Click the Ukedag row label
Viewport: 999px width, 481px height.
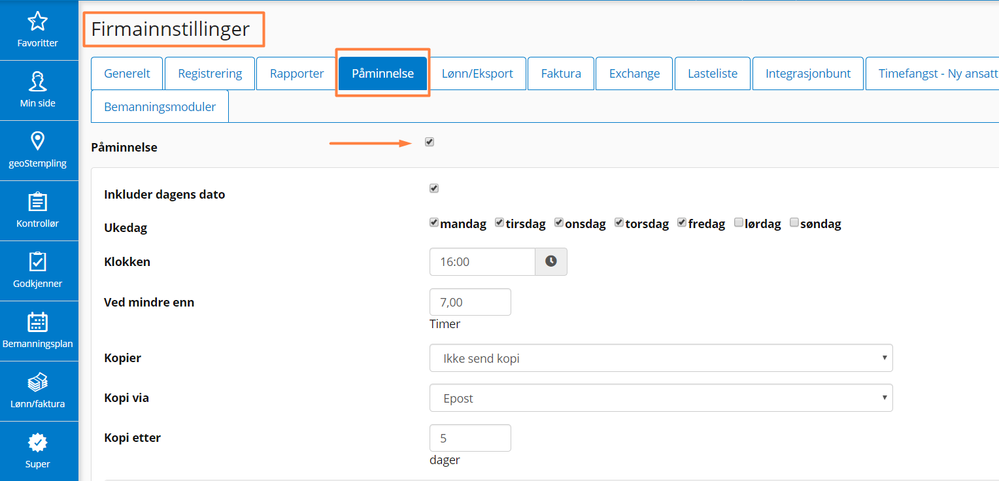pyautogui.click(x=126, y=228)
